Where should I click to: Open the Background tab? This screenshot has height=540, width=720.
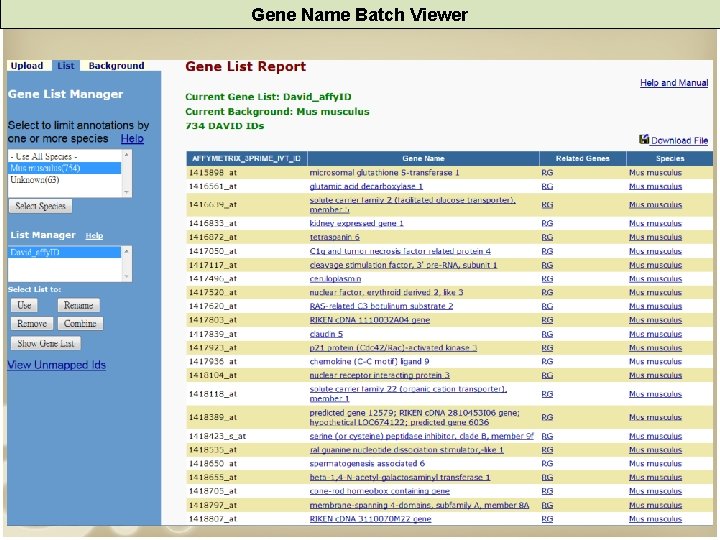click(116, 66)
